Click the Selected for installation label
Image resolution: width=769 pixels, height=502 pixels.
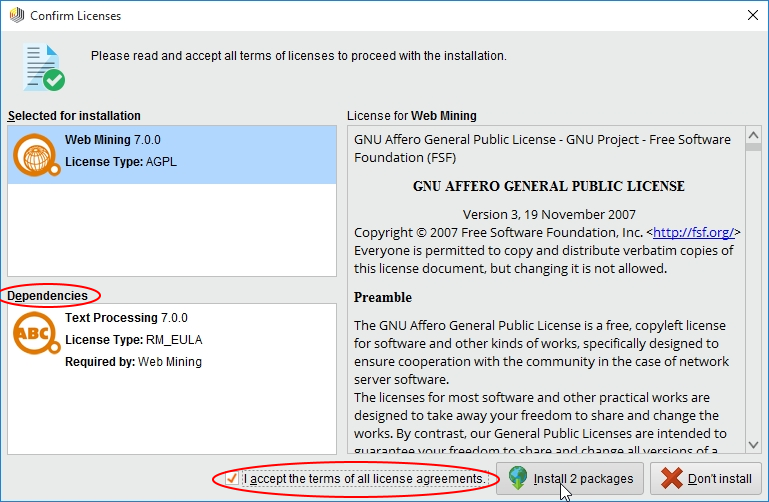click(74, 116)
